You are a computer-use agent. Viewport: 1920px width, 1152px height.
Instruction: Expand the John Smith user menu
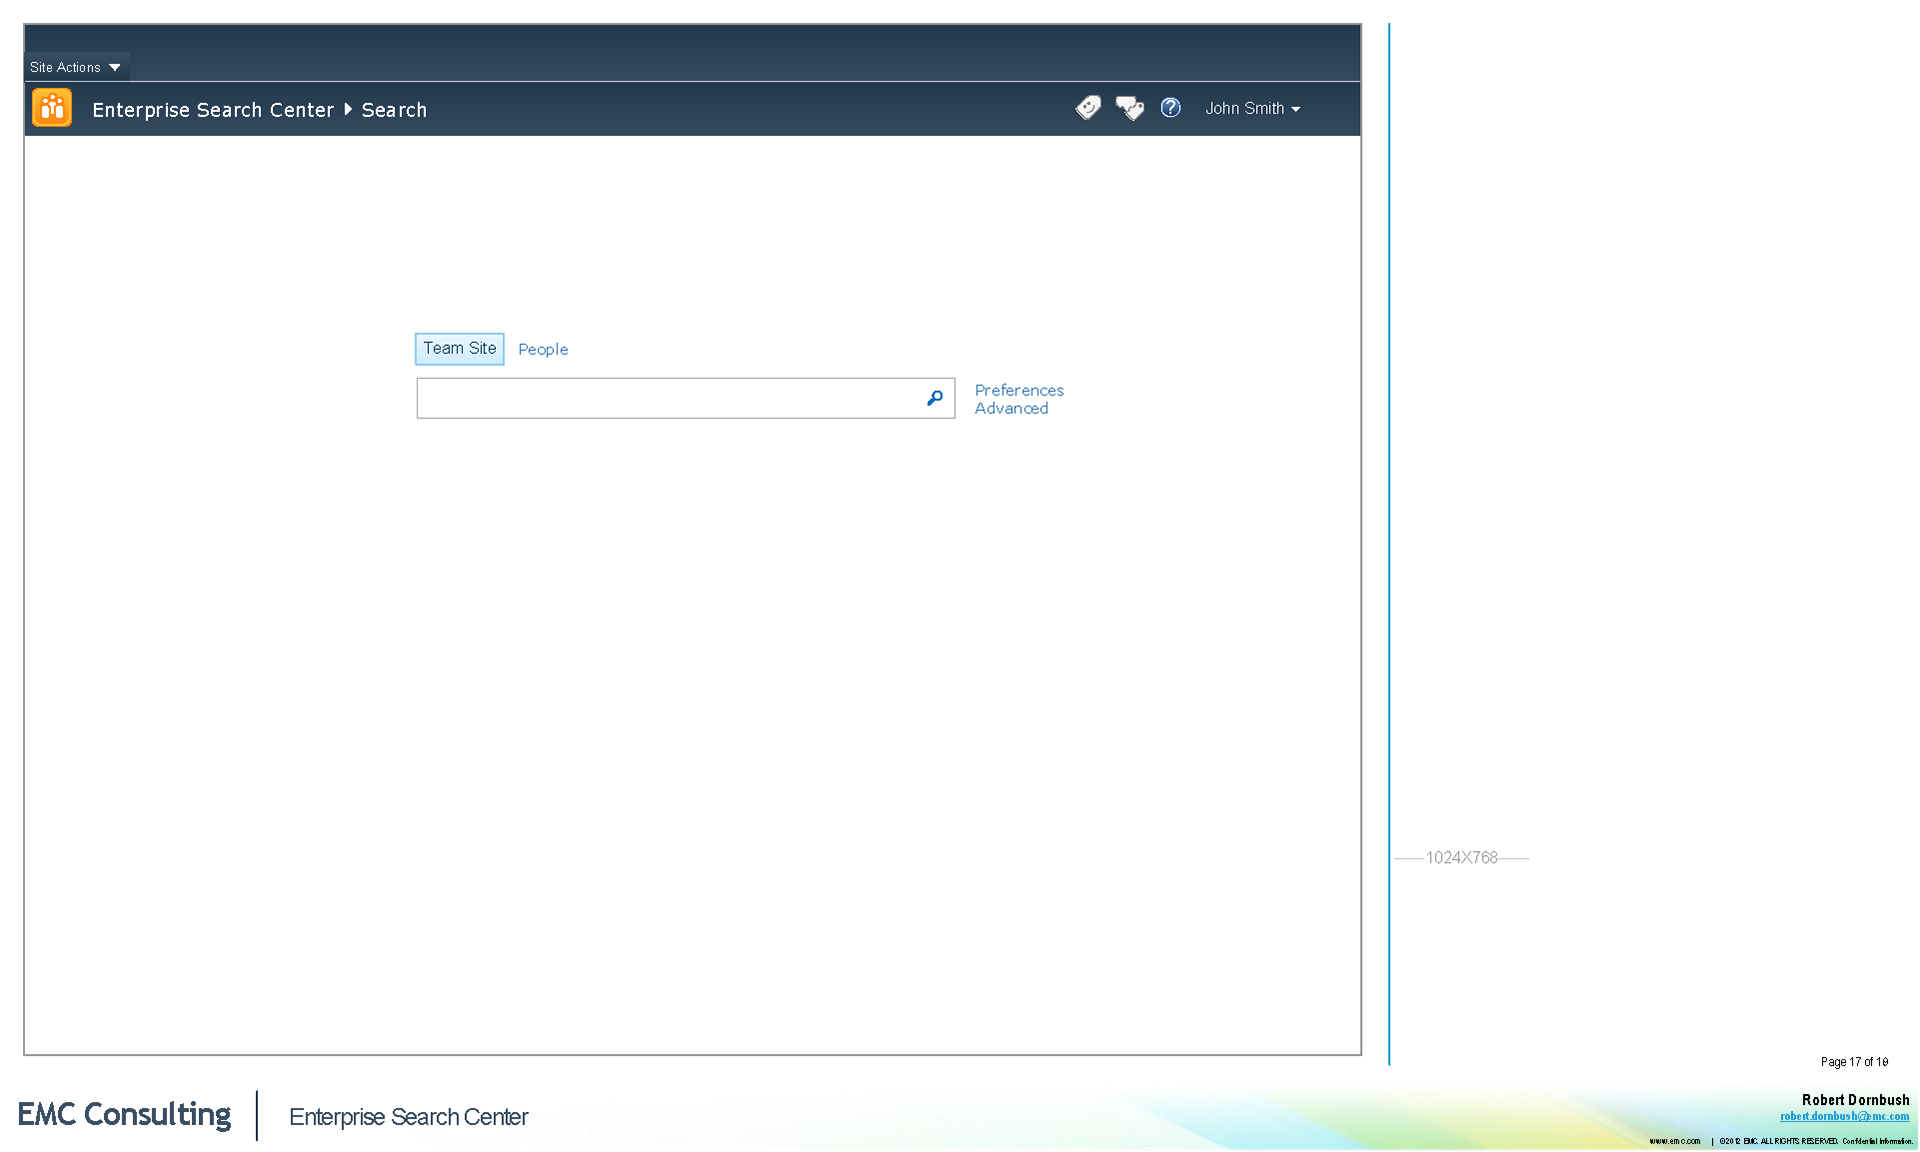[x=1252, y=108]
